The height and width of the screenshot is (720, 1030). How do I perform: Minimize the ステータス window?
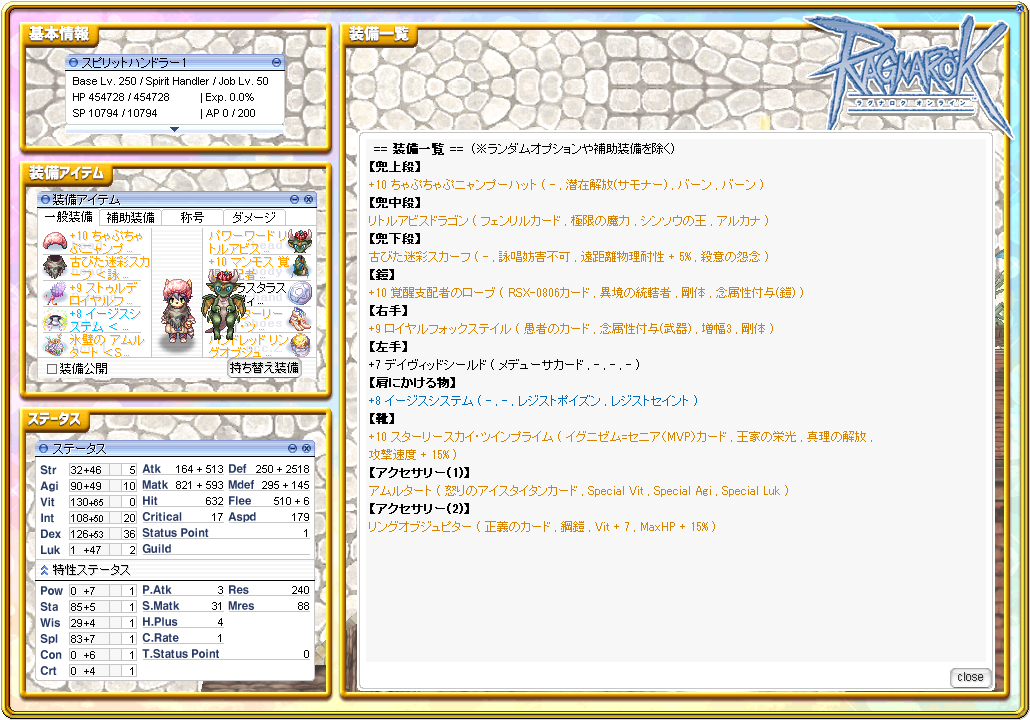(x=292, y=448)
